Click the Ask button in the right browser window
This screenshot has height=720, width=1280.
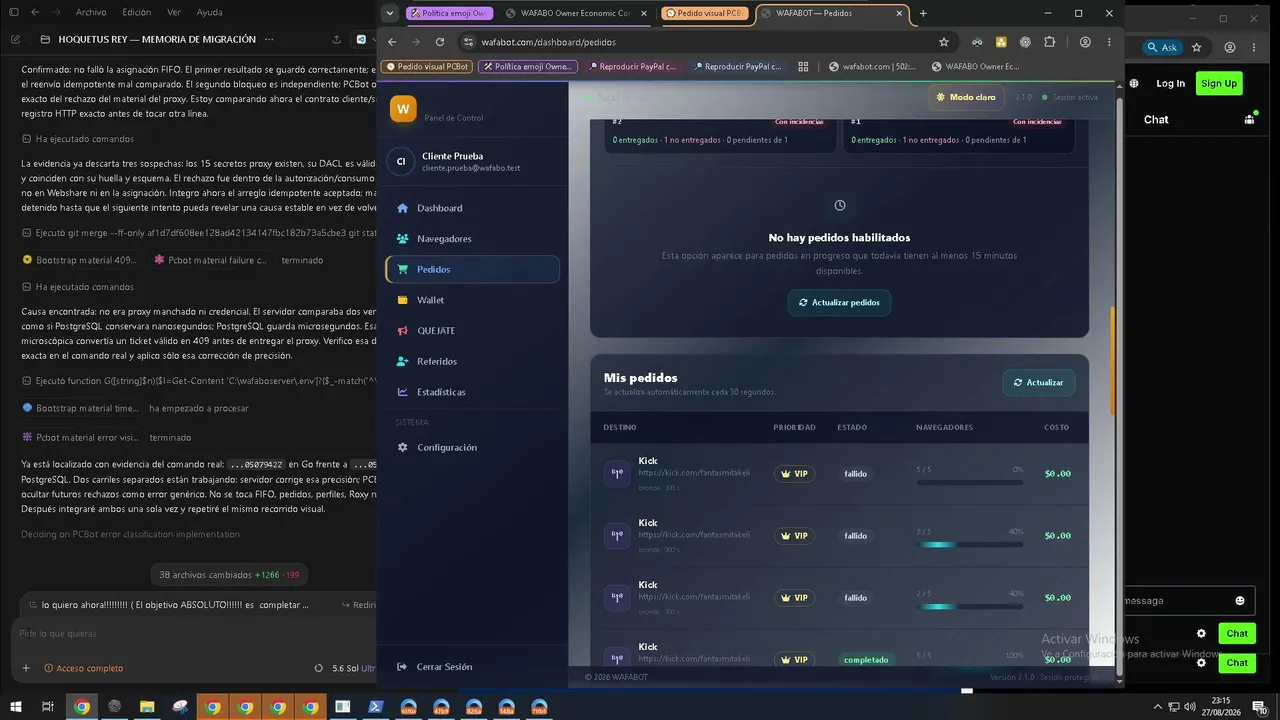1162,47
